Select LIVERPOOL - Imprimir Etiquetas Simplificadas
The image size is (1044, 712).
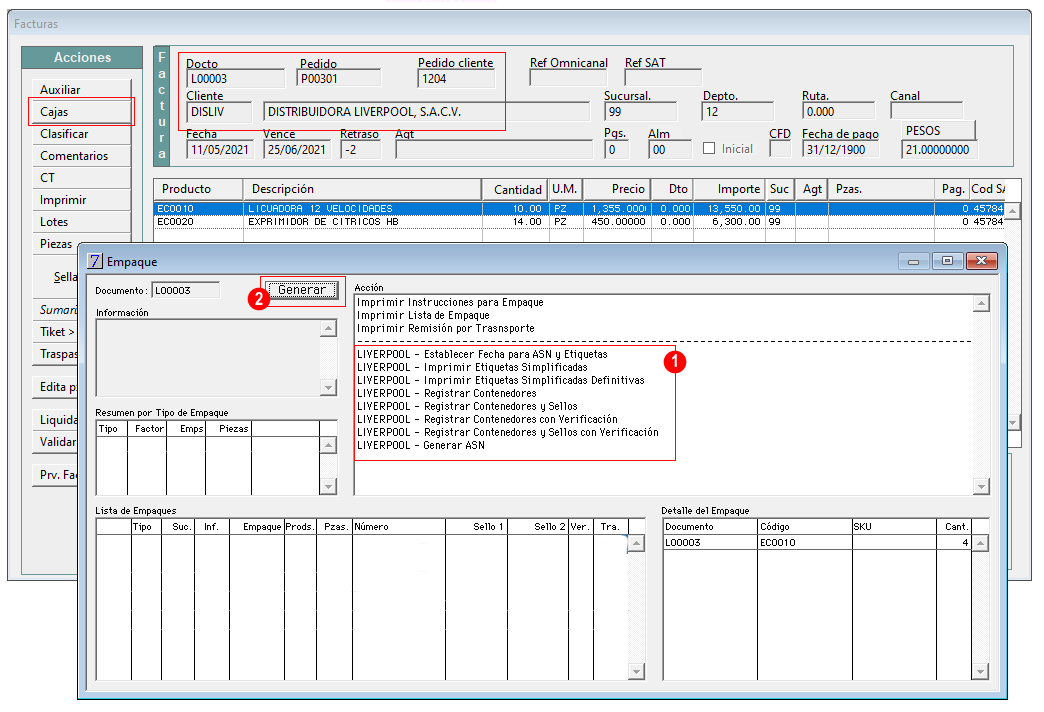coord(472,367)
